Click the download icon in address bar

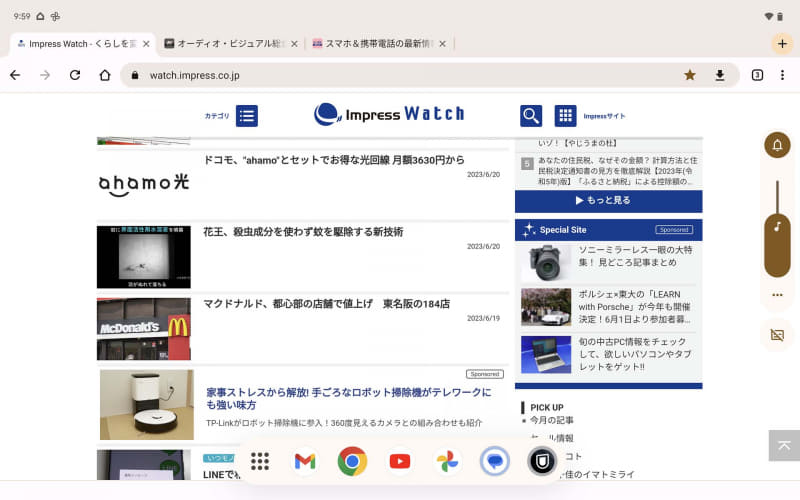click(x=719, y=75)
